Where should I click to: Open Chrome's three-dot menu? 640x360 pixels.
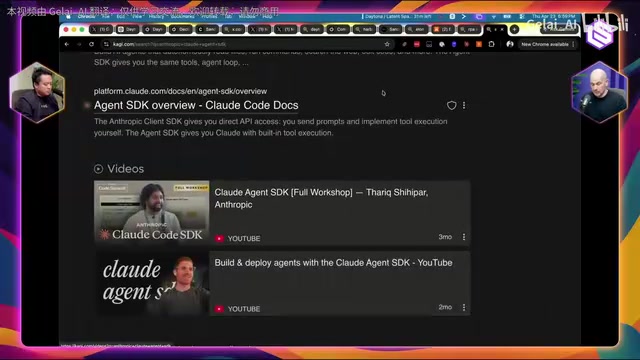(573, 44)
